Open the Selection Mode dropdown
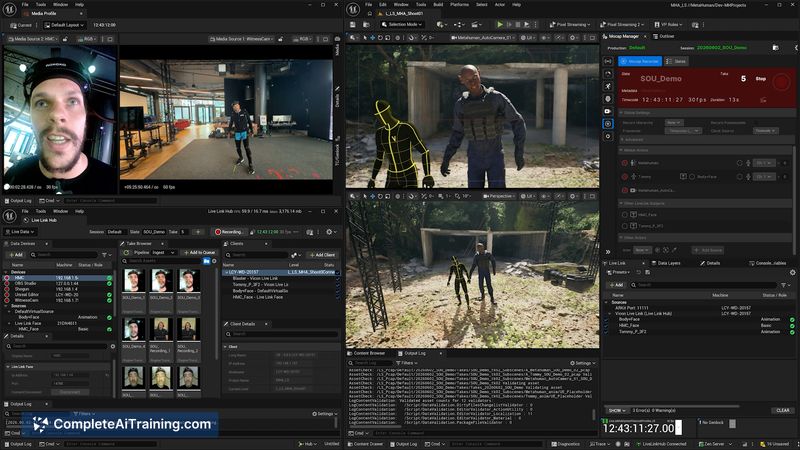 click(x=402, y=24)
